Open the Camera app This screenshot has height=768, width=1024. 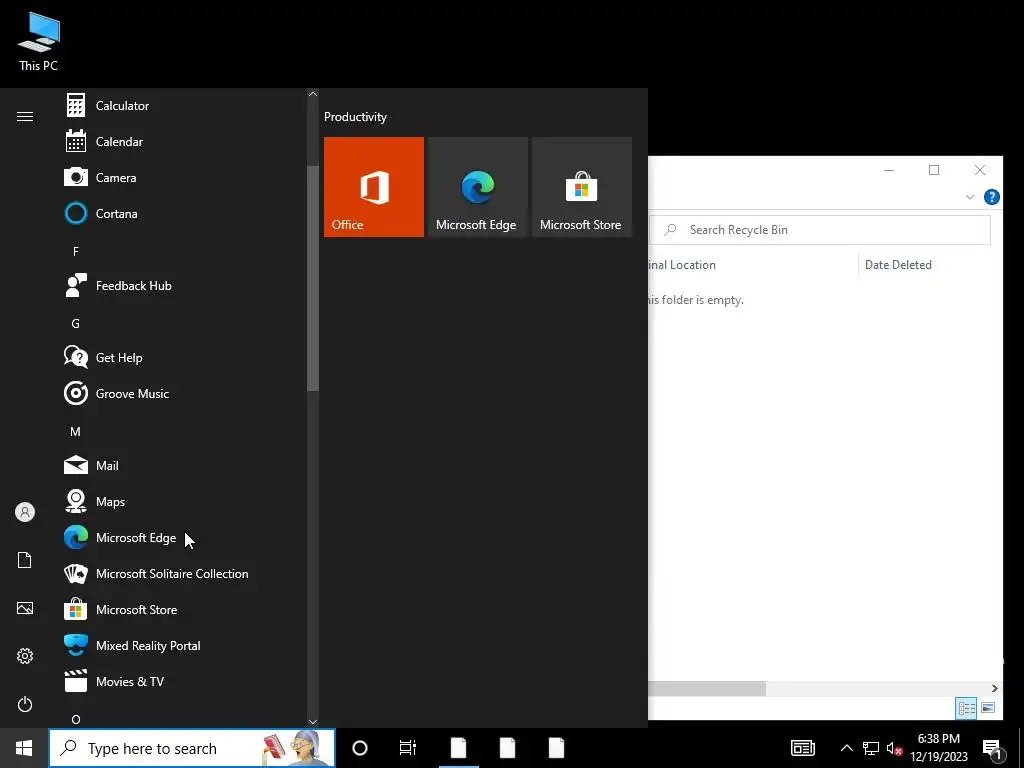(183, 178)
